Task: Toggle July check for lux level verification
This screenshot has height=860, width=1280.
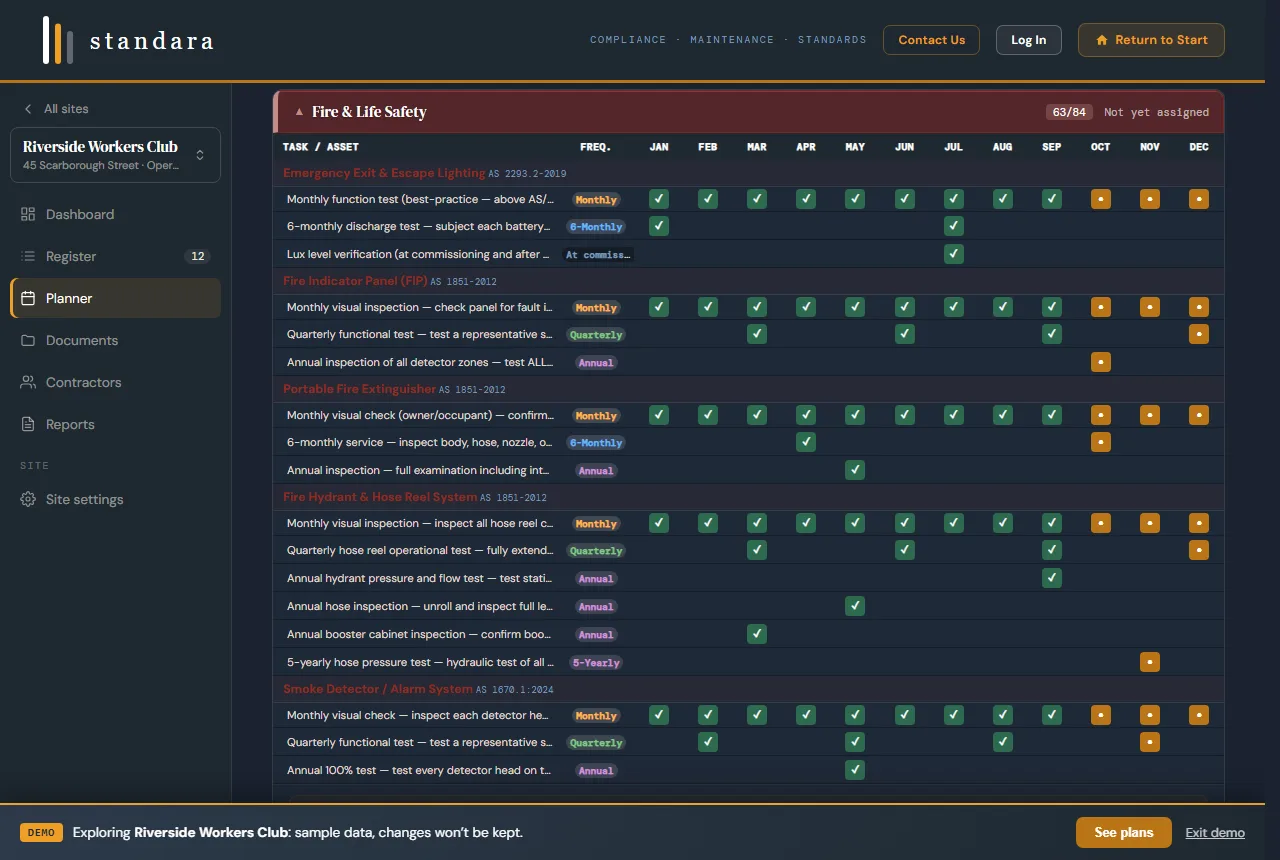Action: (954, 254)
